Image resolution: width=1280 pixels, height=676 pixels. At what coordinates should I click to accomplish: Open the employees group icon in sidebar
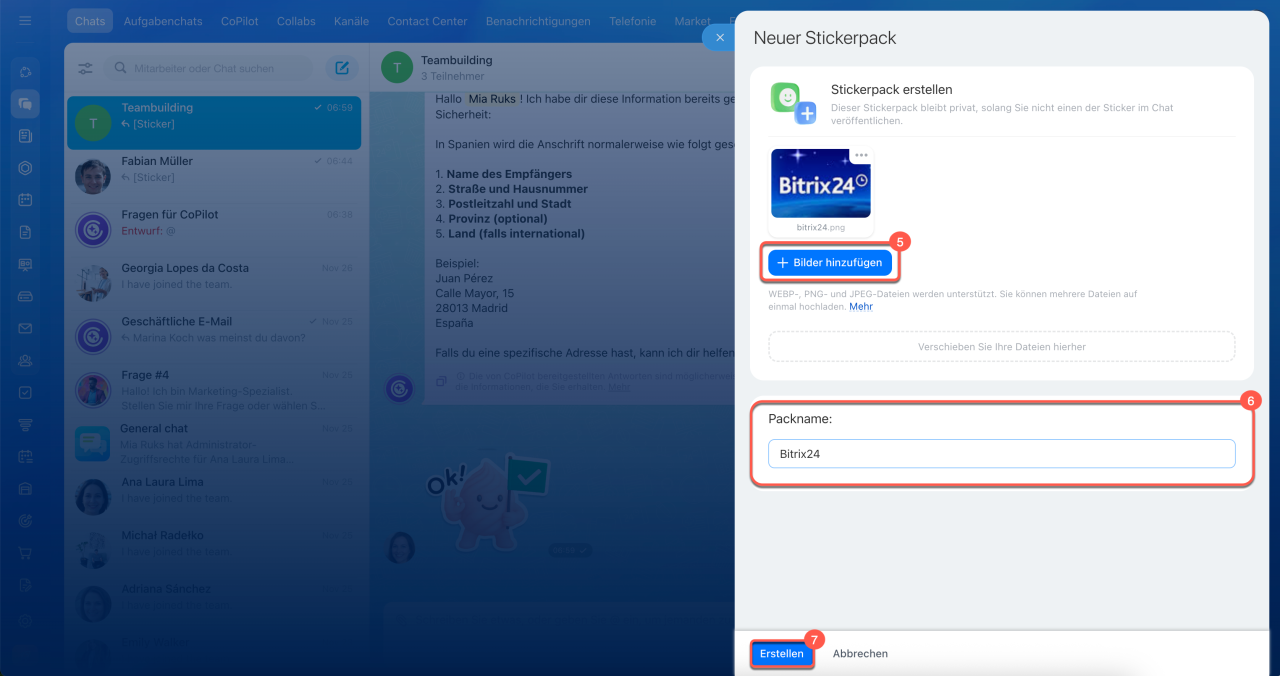click(x=25, y=360)
